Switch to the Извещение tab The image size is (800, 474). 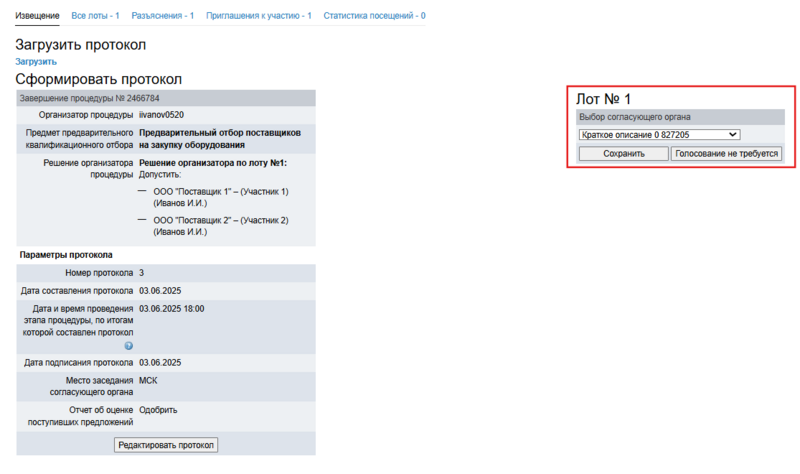38,16
